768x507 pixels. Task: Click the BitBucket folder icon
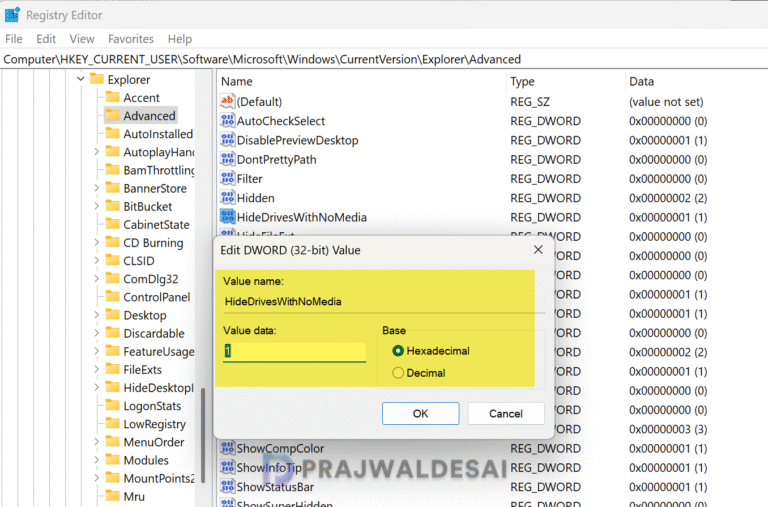coord(113,206)
